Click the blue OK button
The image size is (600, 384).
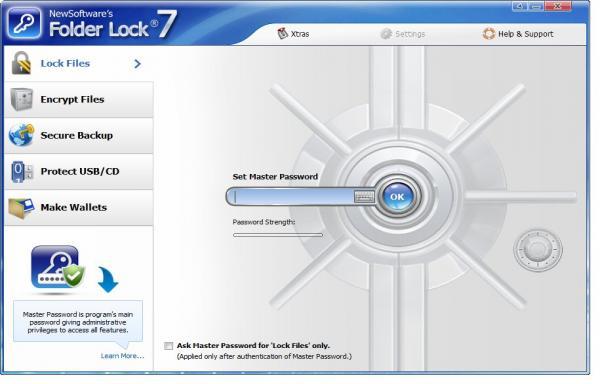tap(397, 197)
